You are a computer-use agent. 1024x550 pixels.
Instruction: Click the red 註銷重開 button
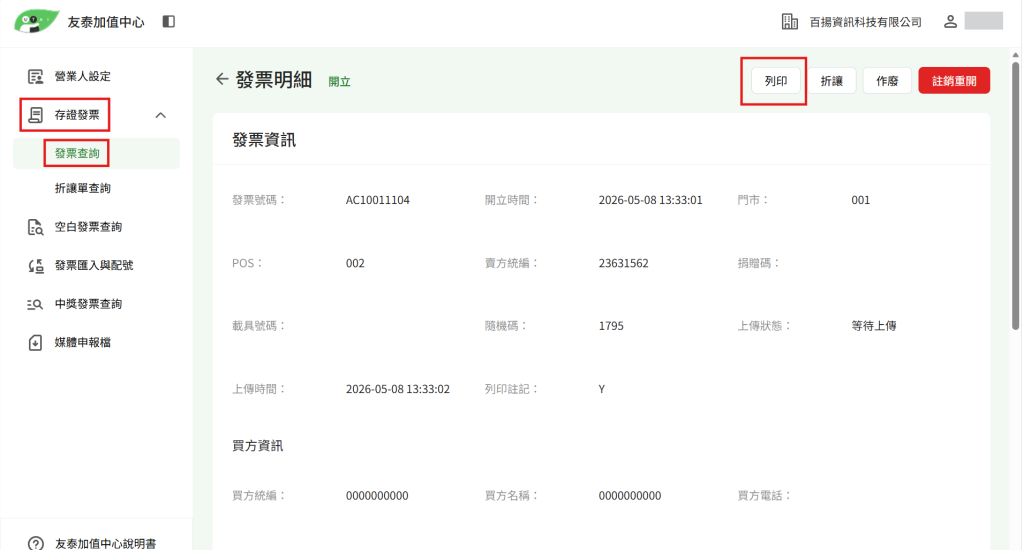[954, 81]
